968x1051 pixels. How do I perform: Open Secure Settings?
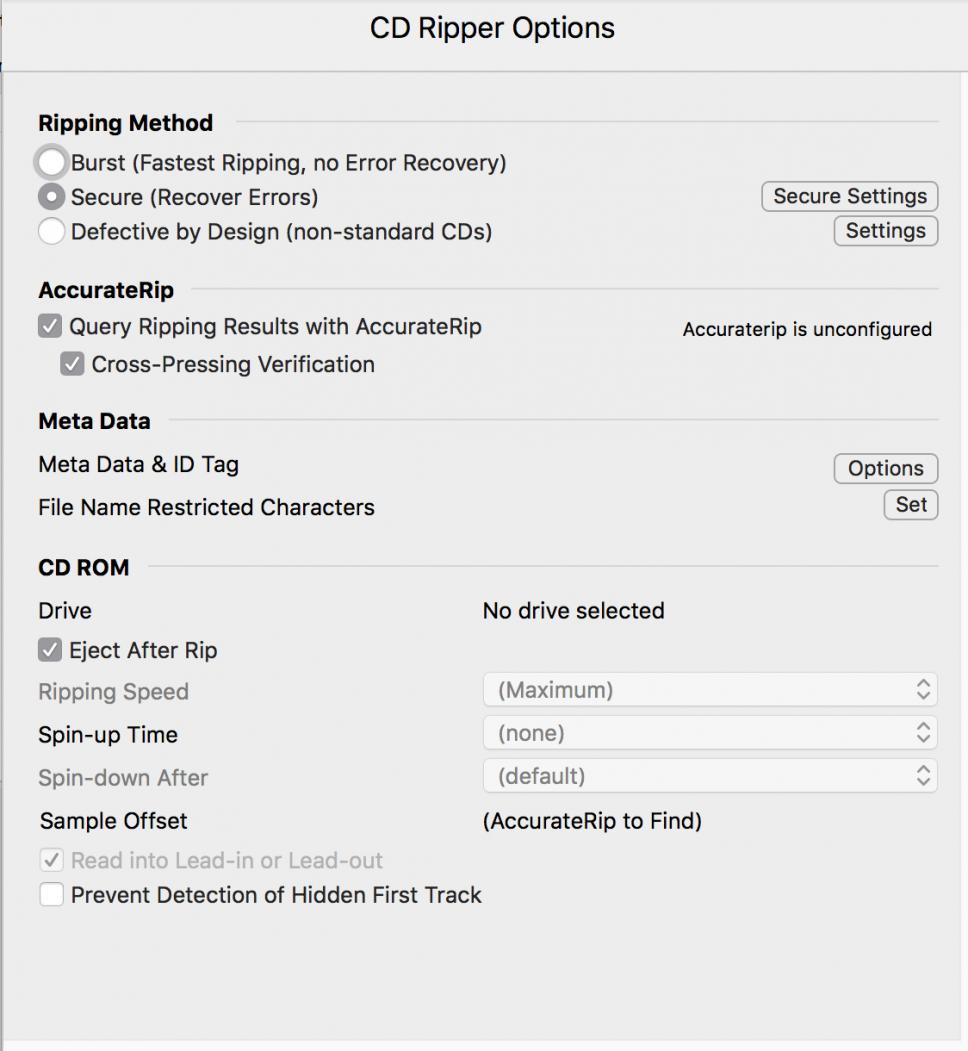pyautogui.click(x=849, y=196)
